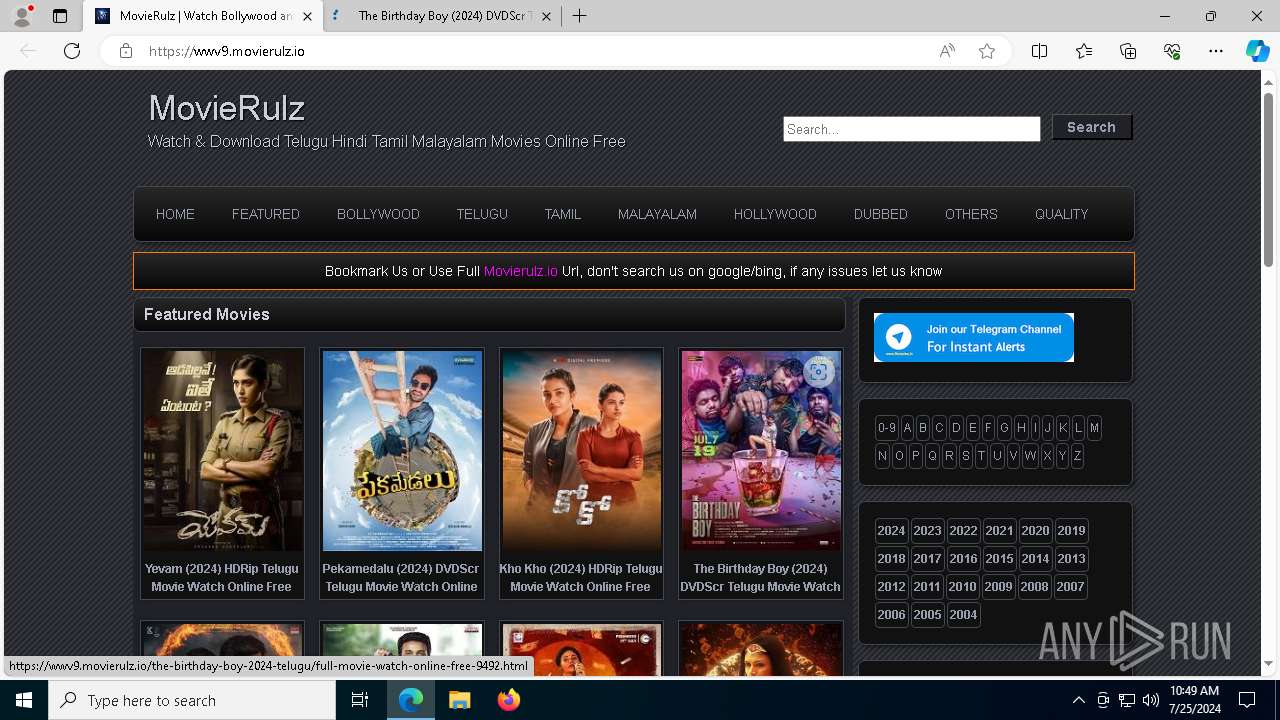Screen dimensions: 1280x720
Task: Open The Birthday Boy (2024) title link
Action: tap(760, 578)
